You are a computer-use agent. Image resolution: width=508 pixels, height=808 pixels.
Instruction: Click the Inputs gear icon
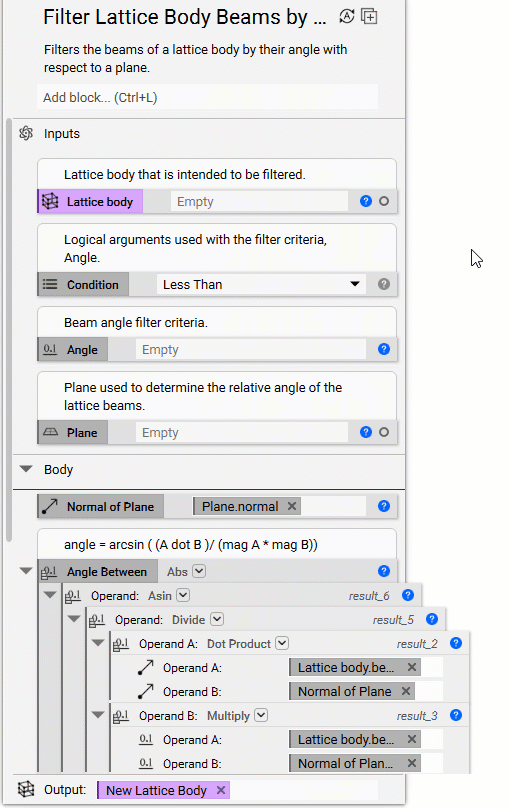click(x=26, y=133)
